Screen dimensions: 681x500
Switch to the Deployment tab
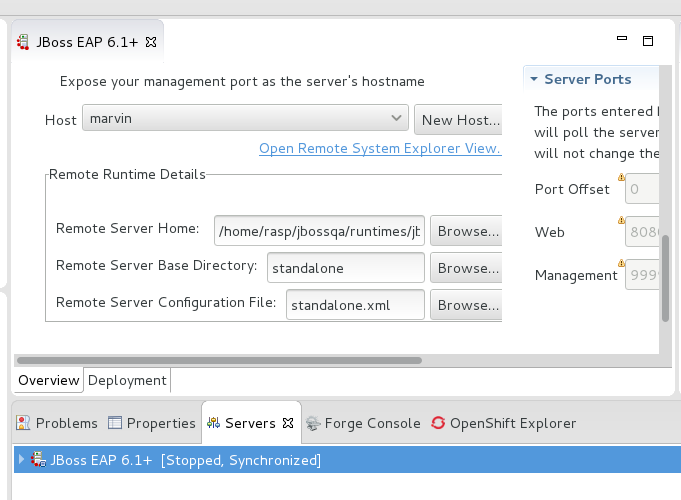pyautogui.click(x=127, y=380)
